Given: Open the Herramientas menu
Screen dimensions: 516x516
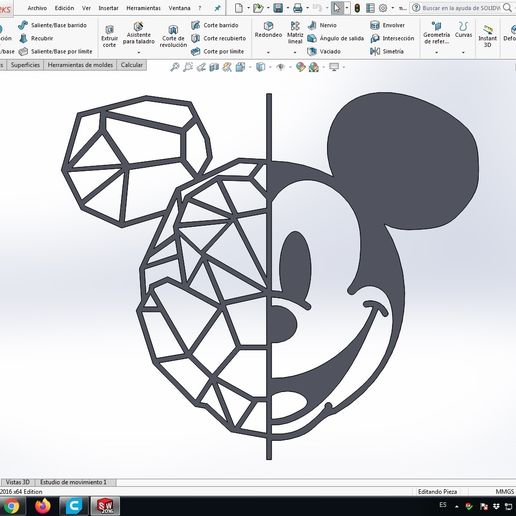Looking at the screenshot, I should (x=143, y=8).
